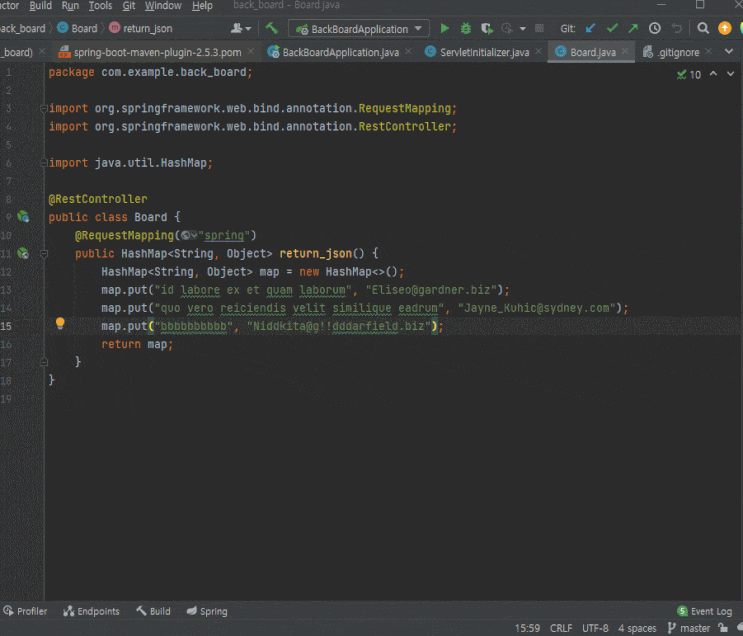743x636 pixels.
Task: Push commits with Git green arrow
Action: (633, 28)
